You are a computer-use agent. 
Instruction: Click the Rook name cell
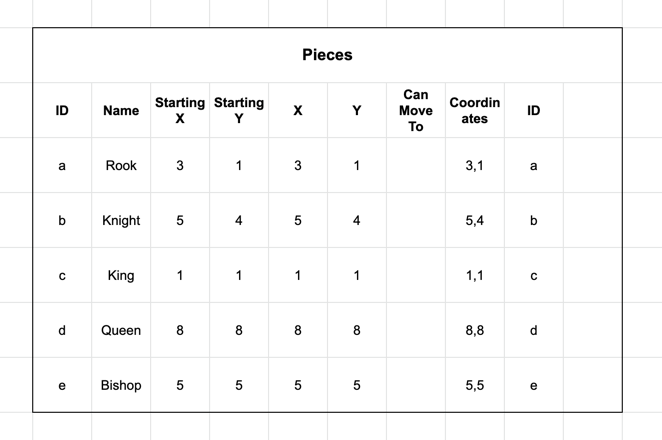121,165
